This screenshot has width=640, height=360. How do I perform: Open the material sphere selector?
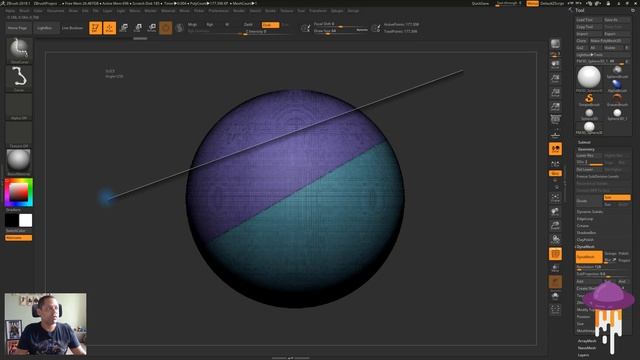coord(19,162)
